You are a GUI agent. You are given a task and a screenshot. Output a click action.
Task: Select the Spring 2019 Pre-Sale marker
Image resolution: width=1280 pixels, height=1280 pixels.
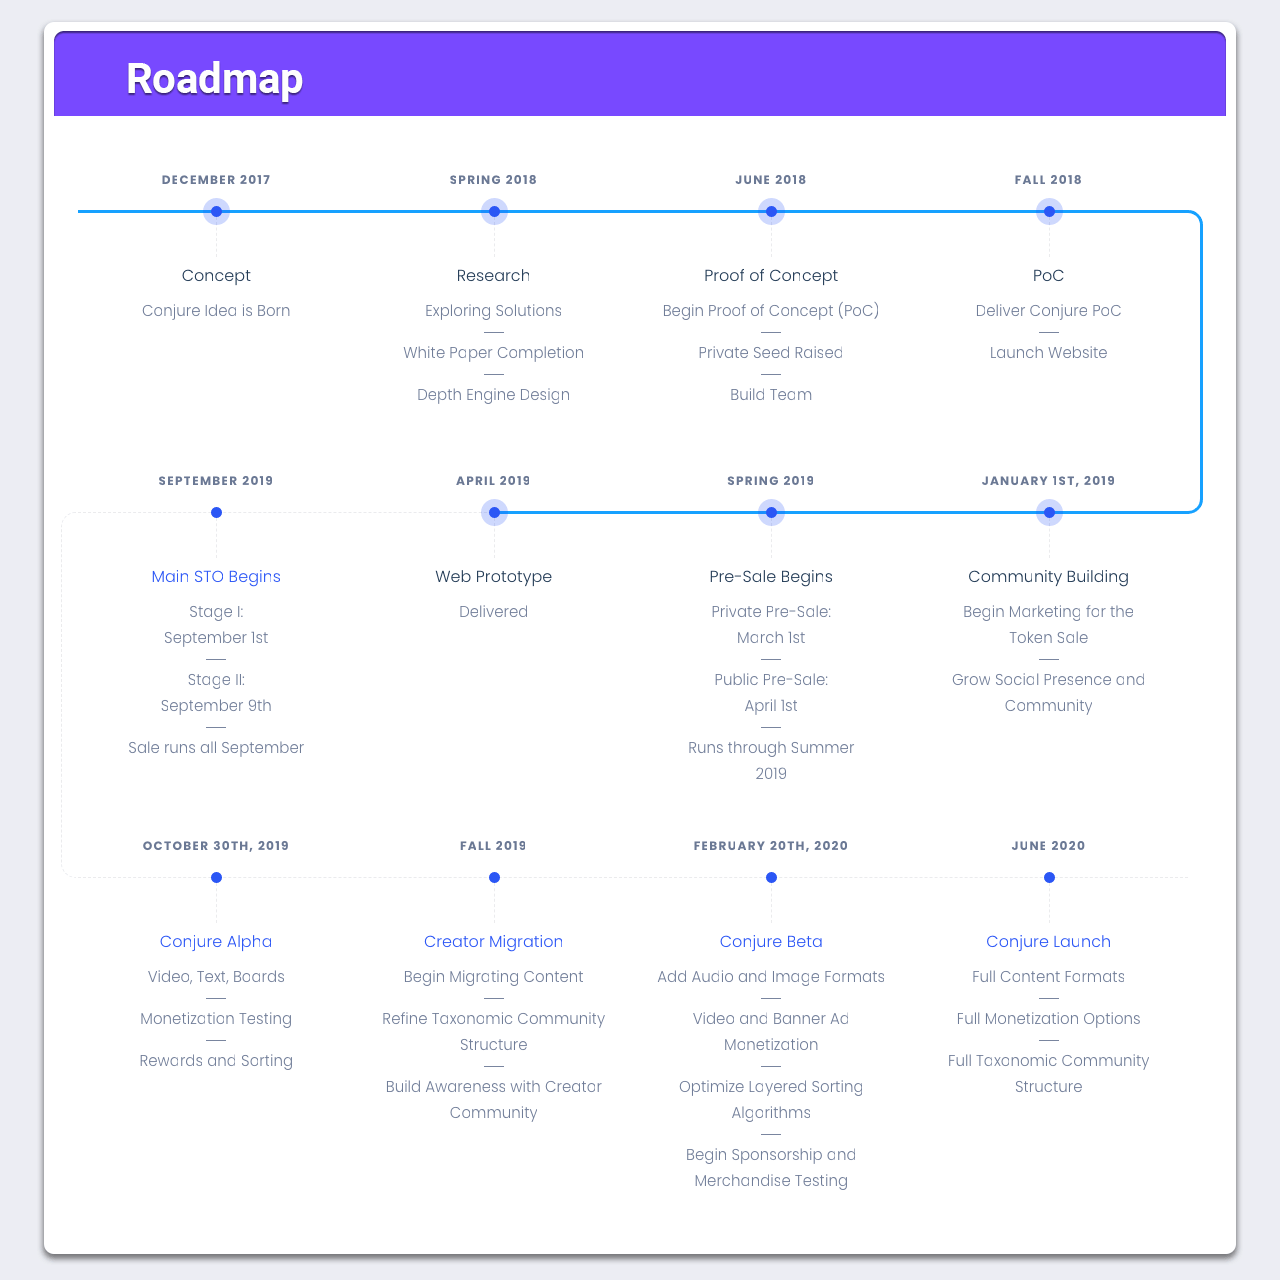[x=771, y=512]
